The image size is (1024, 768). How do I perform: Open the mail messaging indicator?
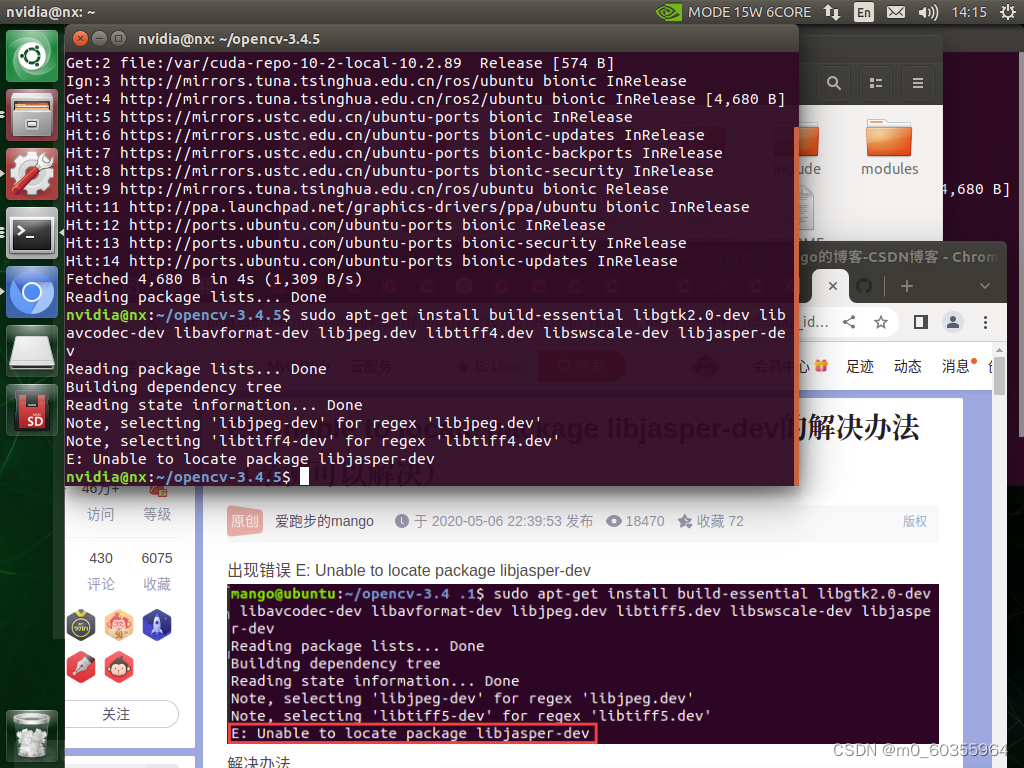coord(896,12)
